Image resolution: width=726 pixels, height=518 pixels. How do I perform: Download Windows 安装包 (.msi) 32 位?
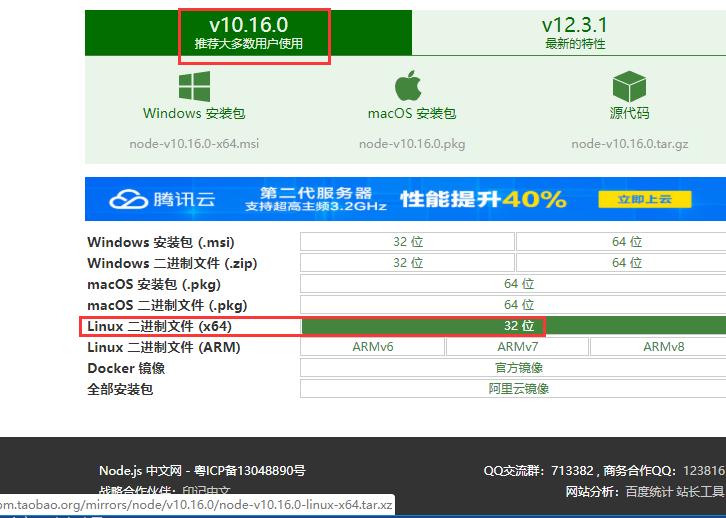coord(407,242)
